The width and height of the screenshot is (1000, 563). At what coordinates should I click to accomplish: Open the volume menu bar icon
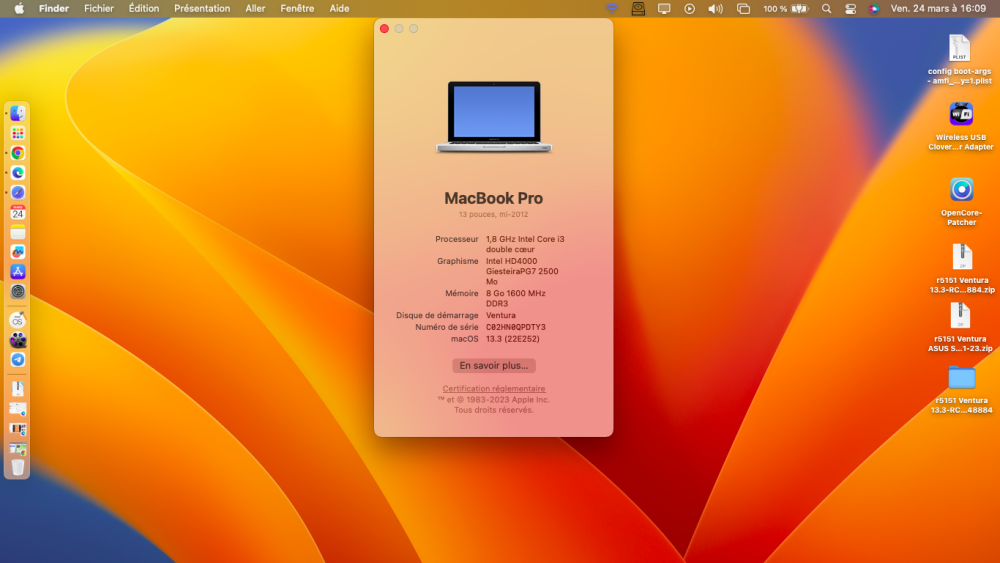(716, 8)
